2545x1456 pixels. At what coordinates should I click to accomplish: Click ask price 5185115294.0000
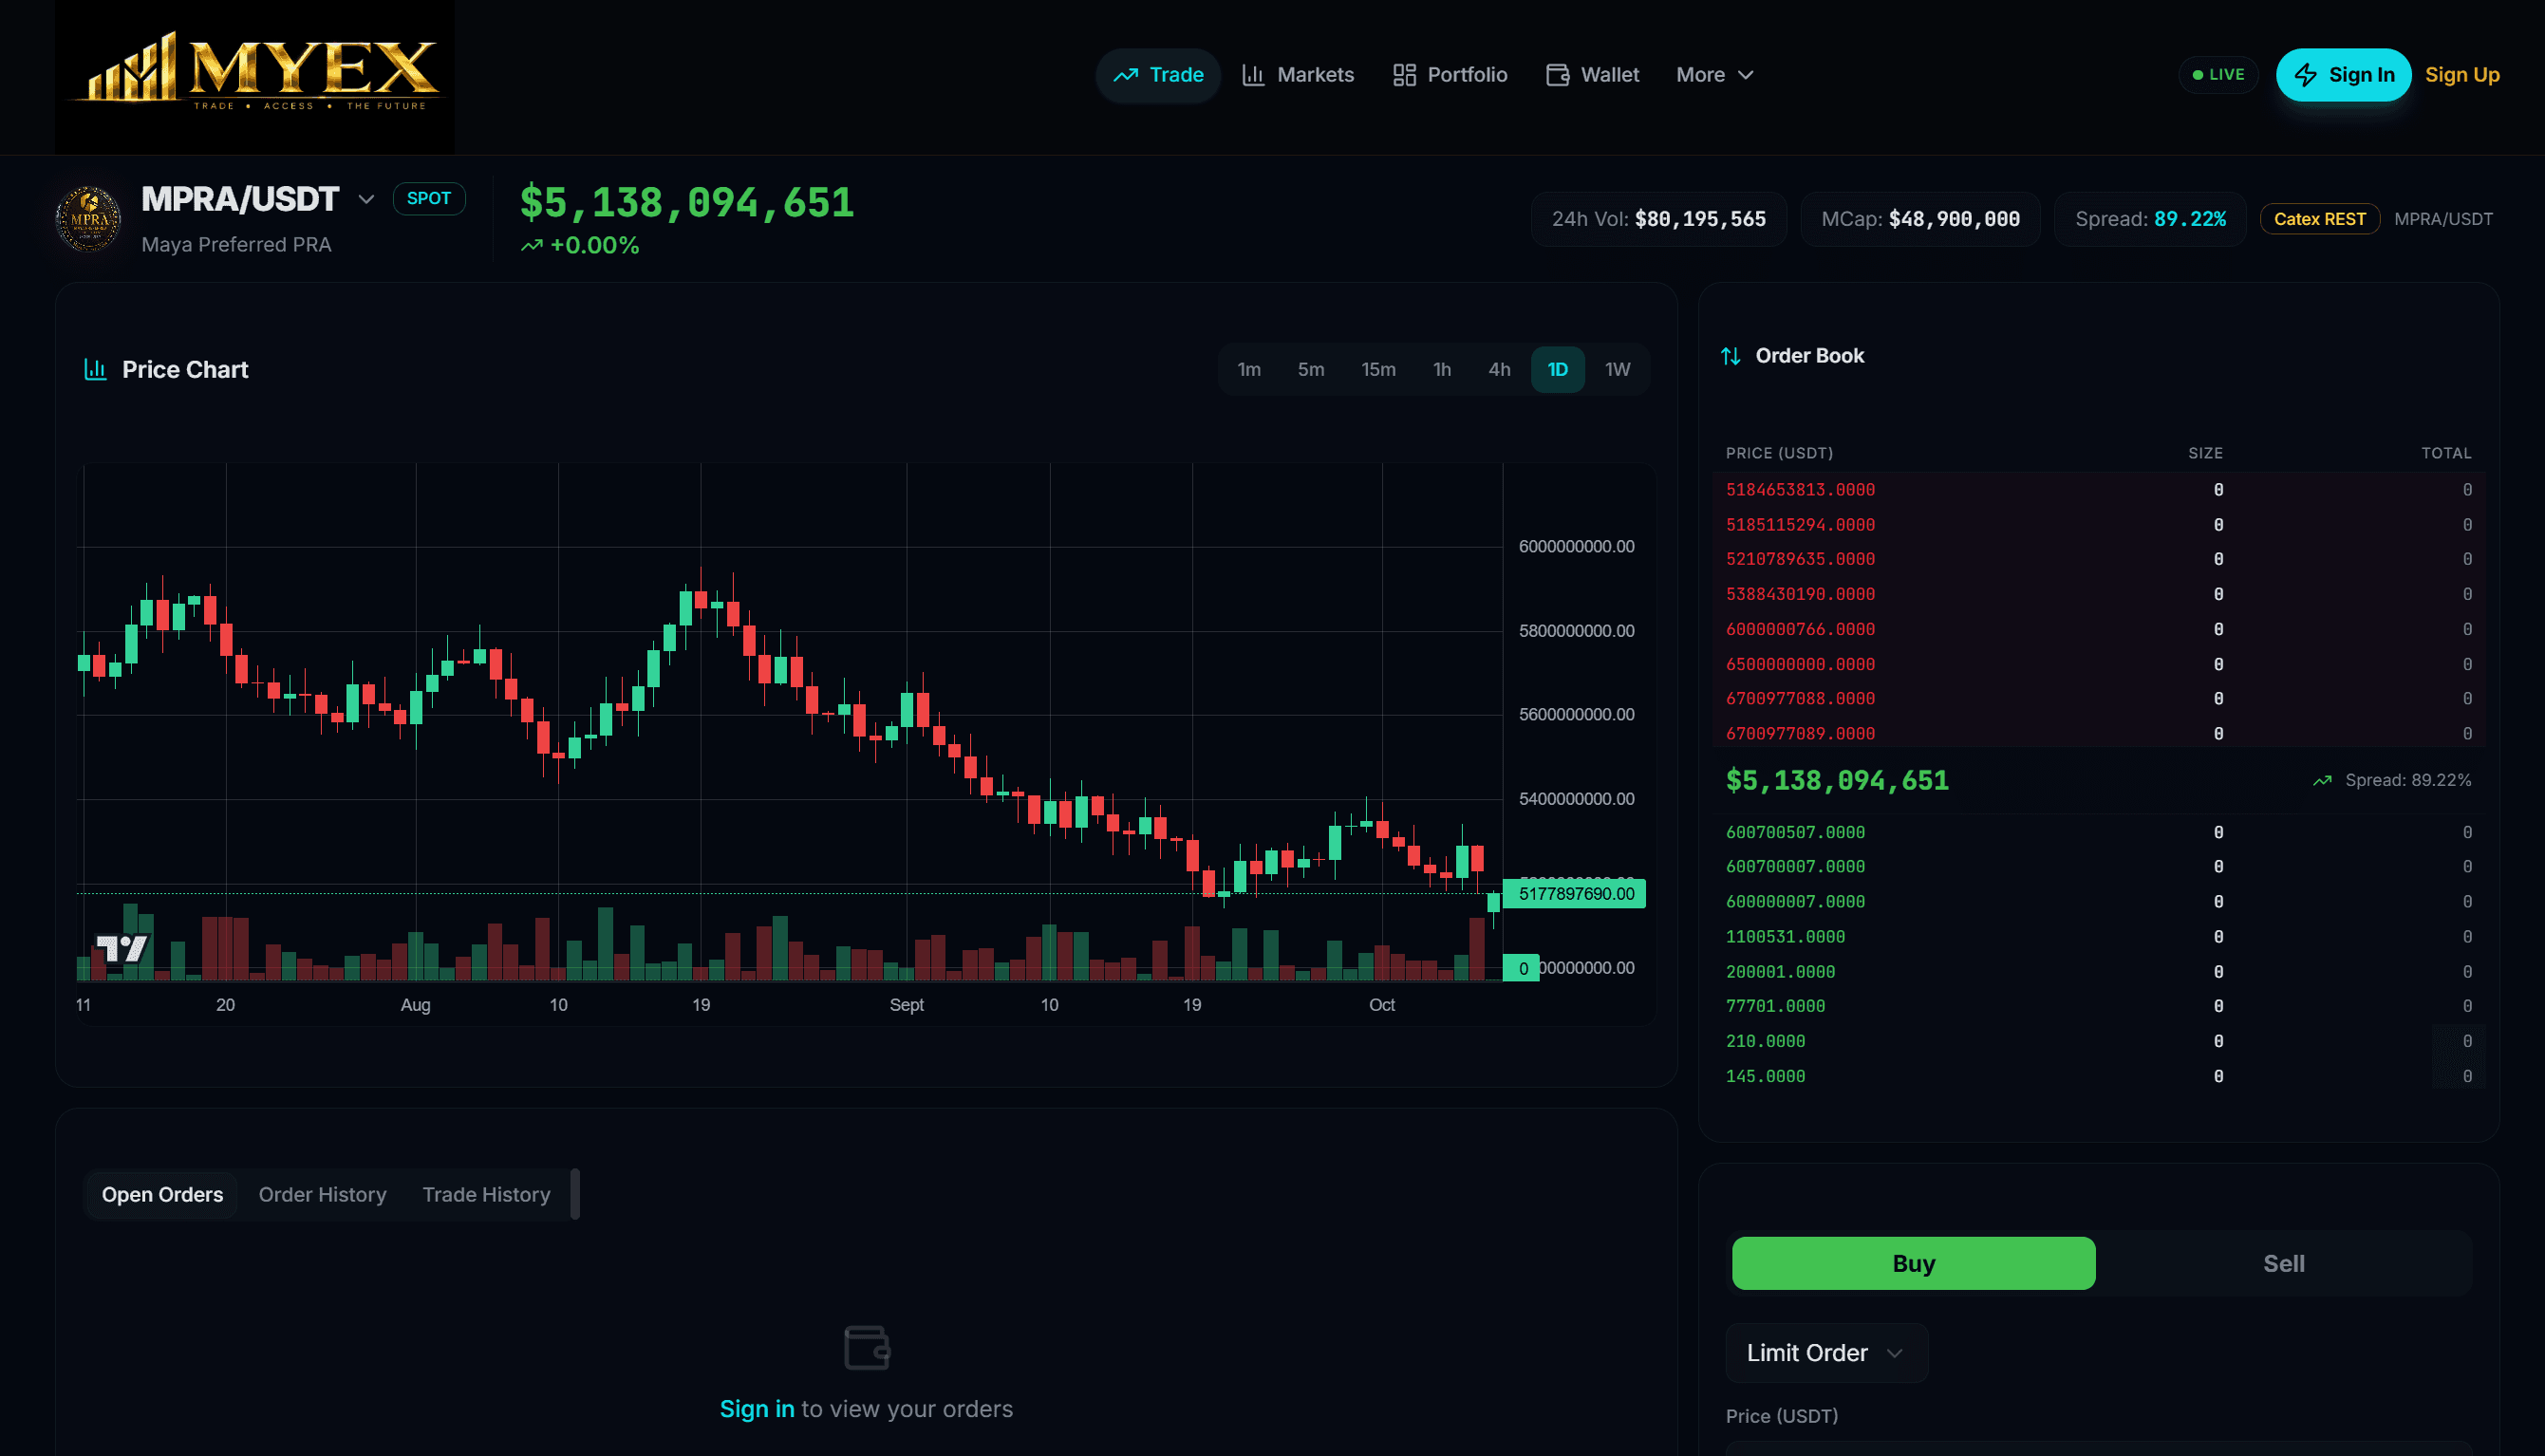(1800, 525)
